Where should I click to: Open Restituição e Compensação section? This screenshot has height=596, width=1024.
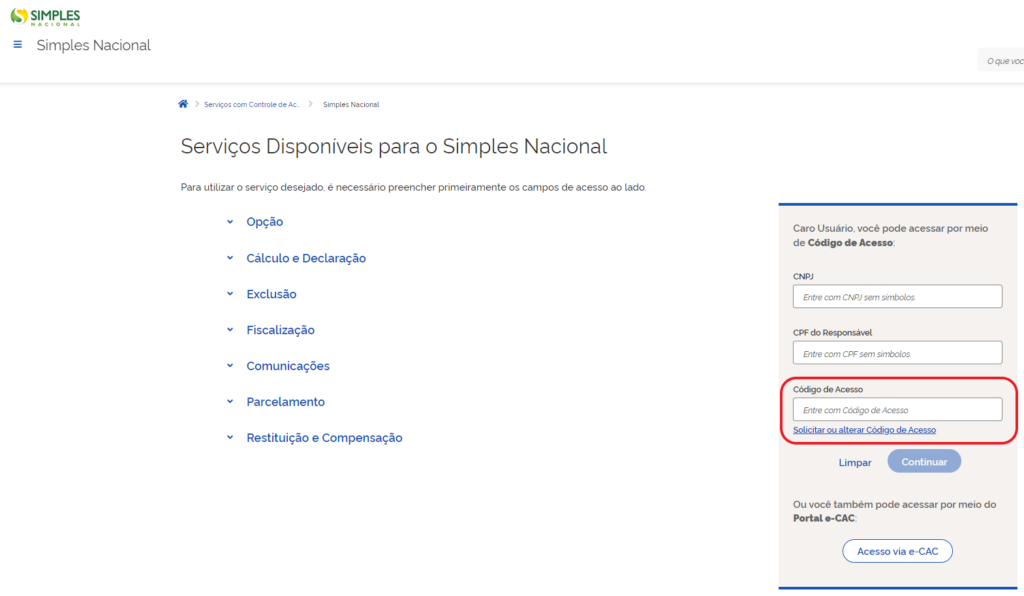click(x=324, y=438)
